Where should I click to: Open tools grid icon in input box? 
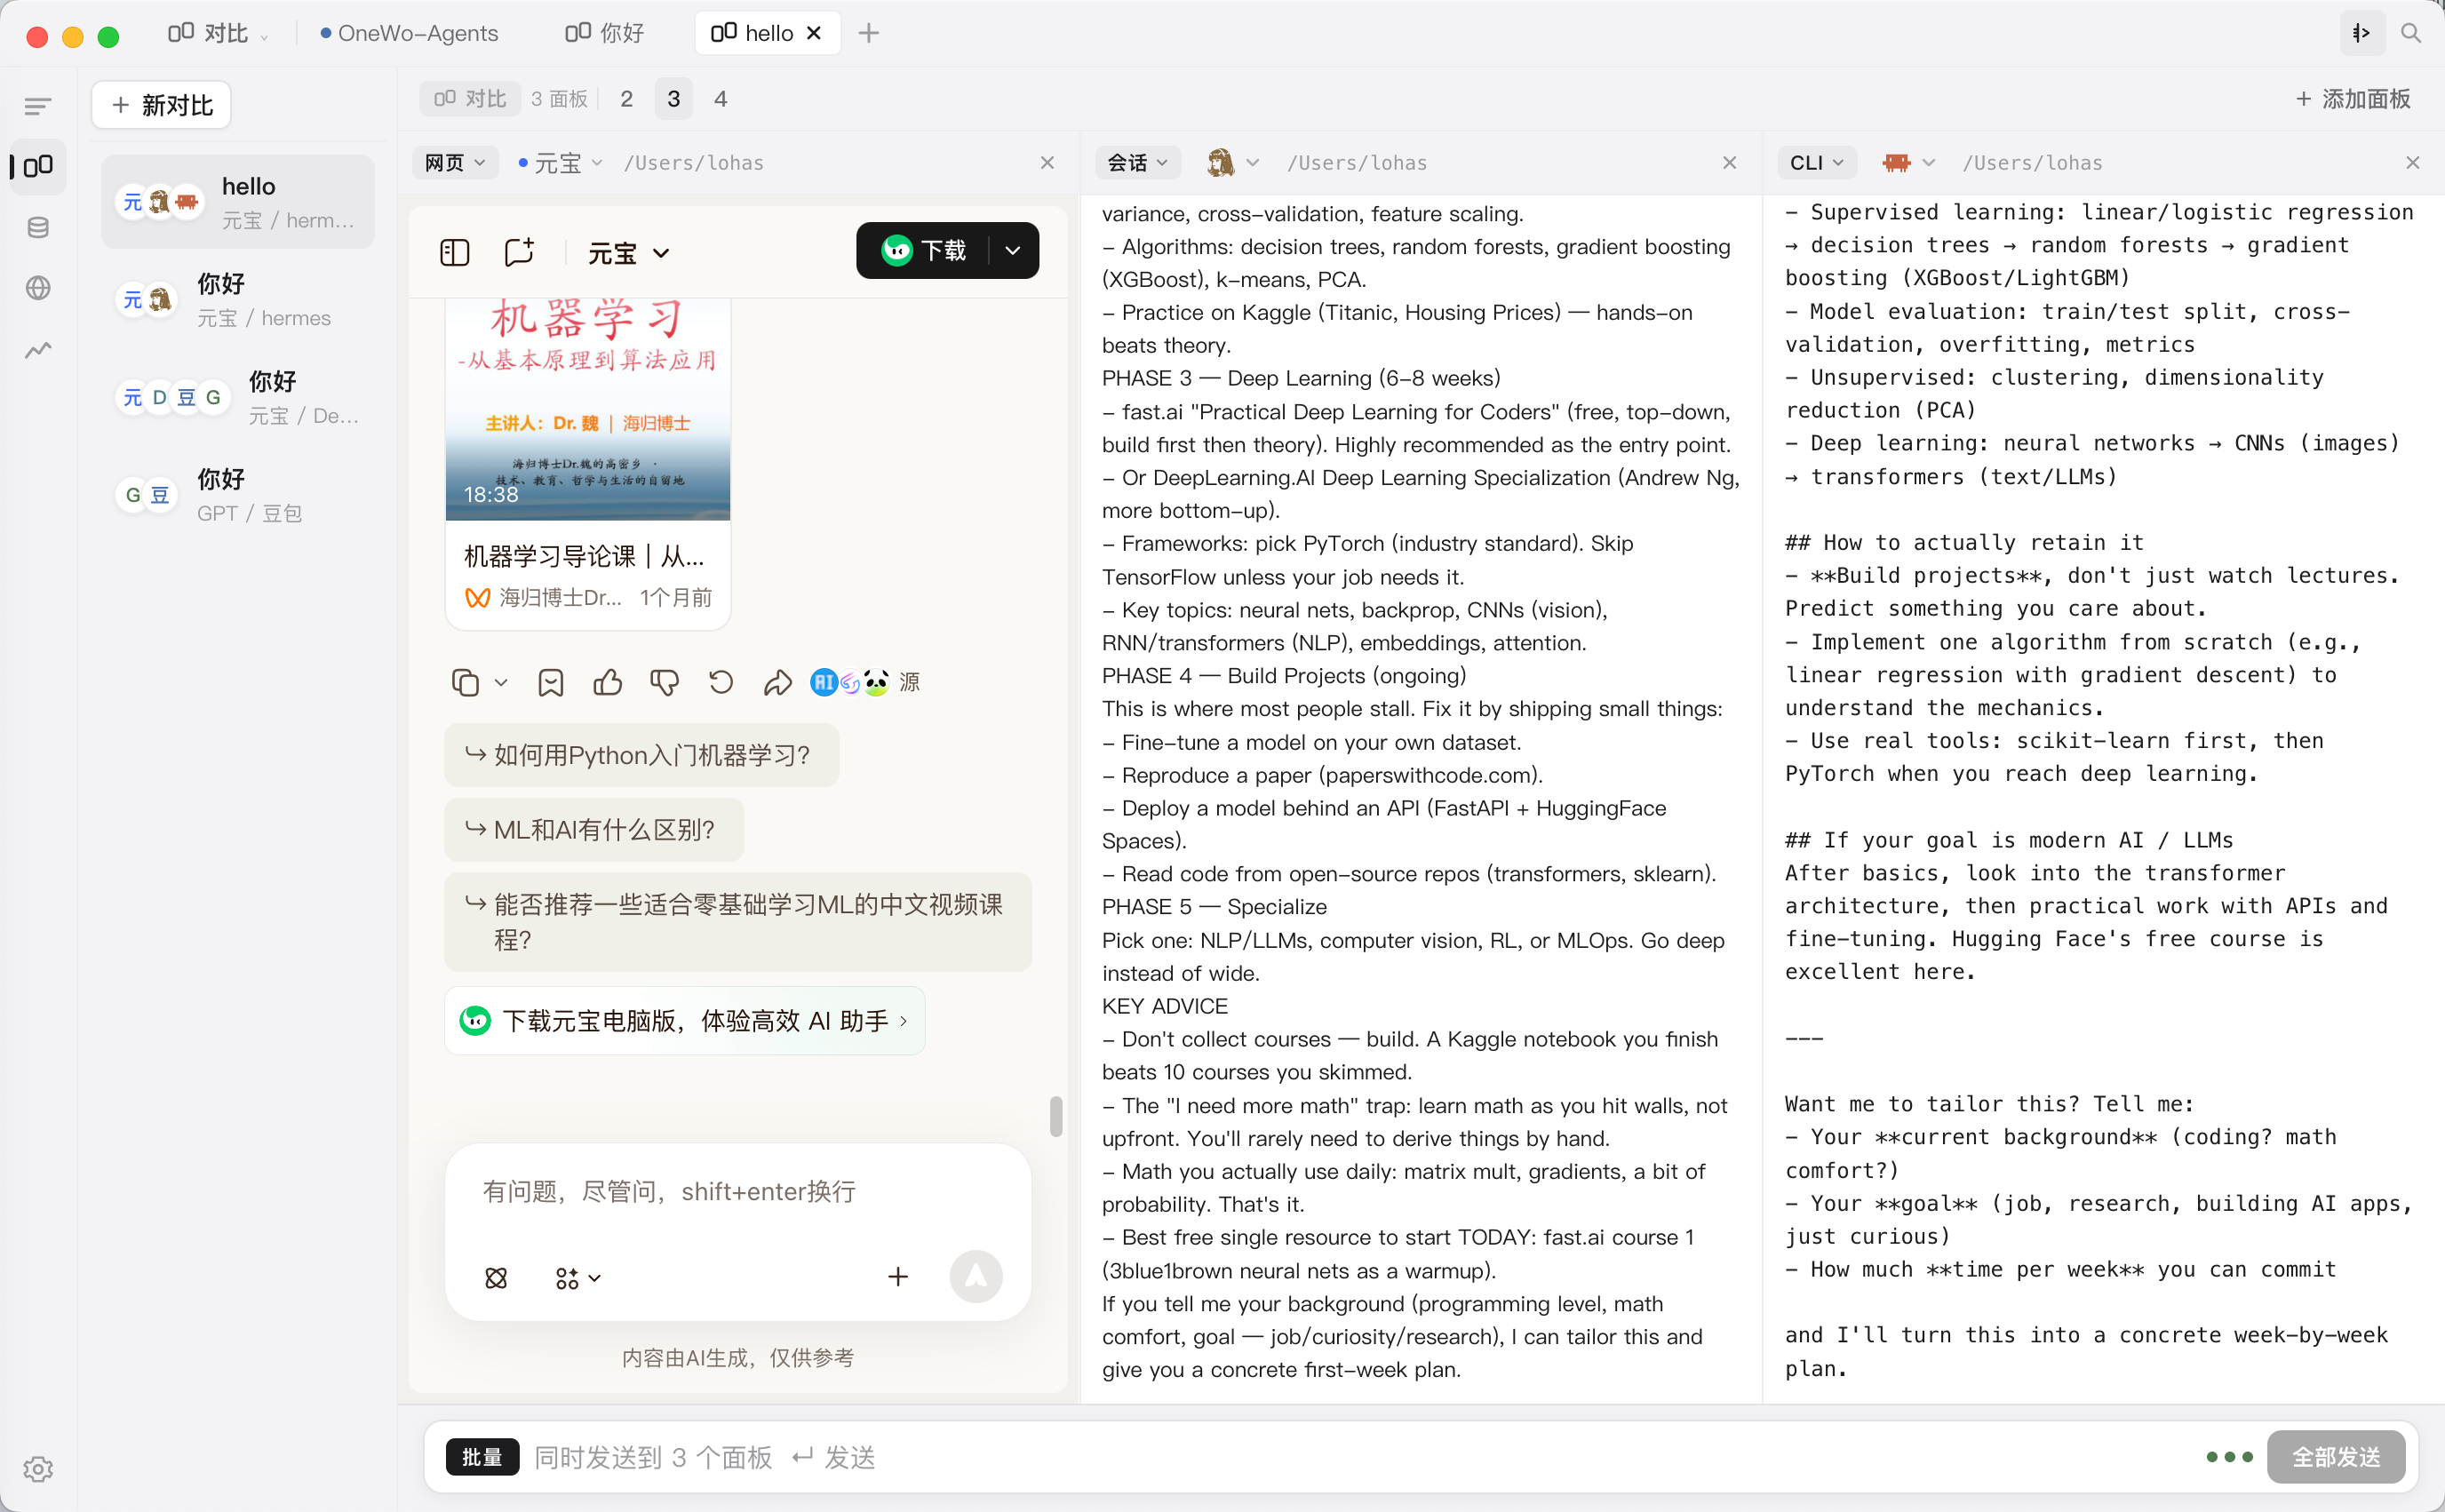click(x=577, y=1277)
